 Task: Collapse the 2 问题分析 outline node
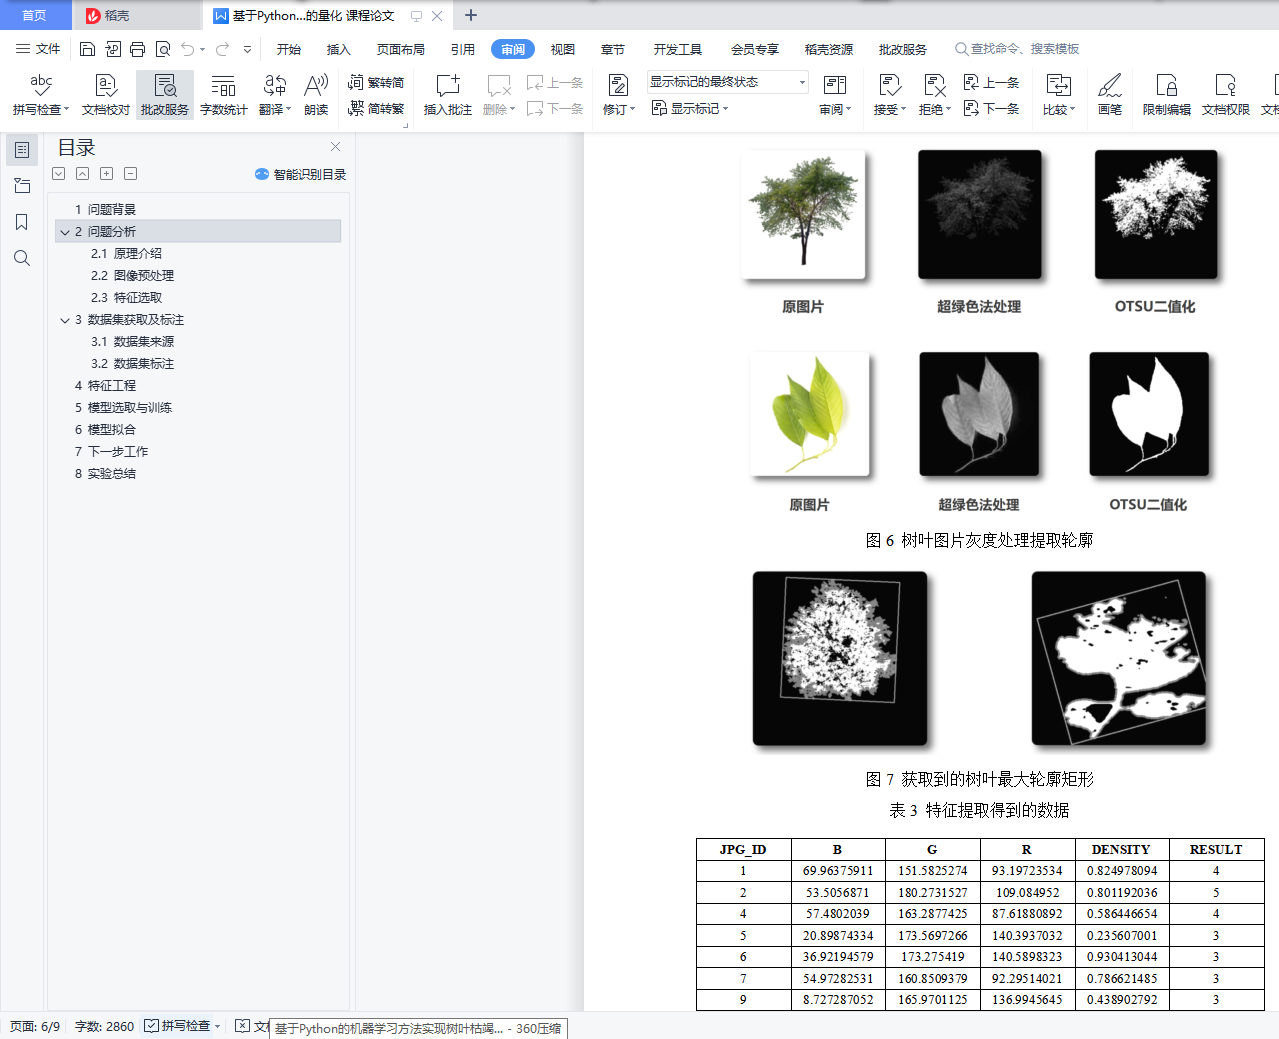click(65, 232)
